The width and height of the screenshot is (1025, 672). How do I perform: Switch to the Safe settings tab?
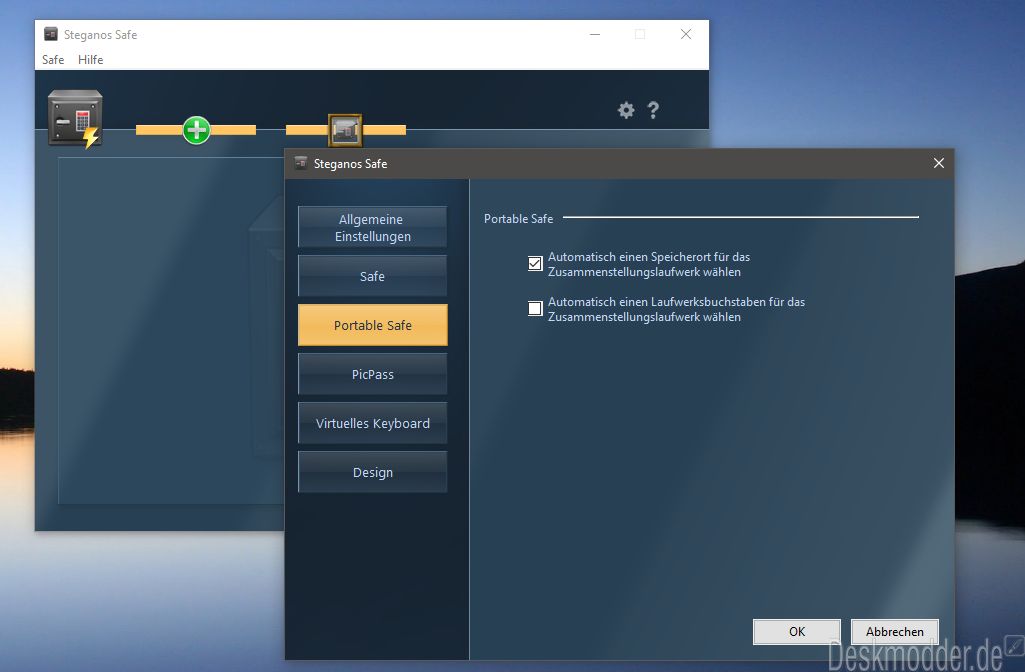373,276
